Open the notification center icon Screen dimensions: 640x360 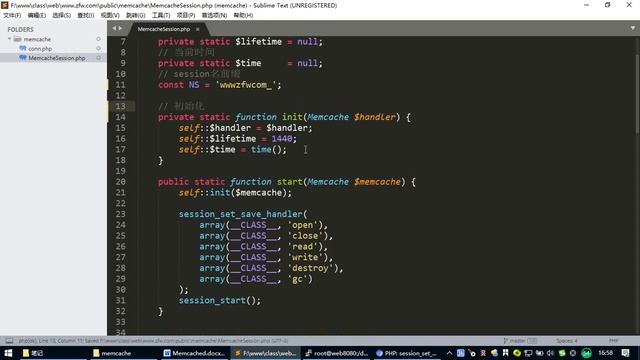[626, 353]
